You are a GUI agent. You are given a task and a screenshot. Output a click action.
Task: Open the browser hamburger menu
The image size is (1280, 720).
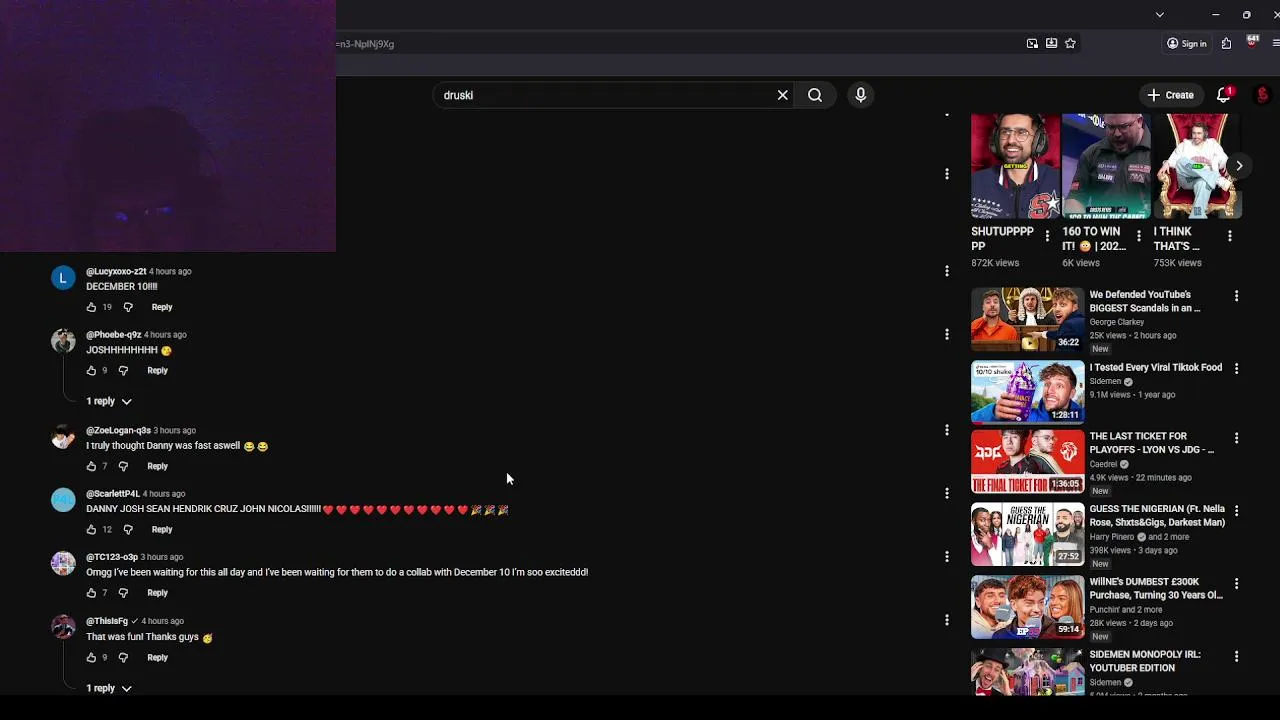1276,44
